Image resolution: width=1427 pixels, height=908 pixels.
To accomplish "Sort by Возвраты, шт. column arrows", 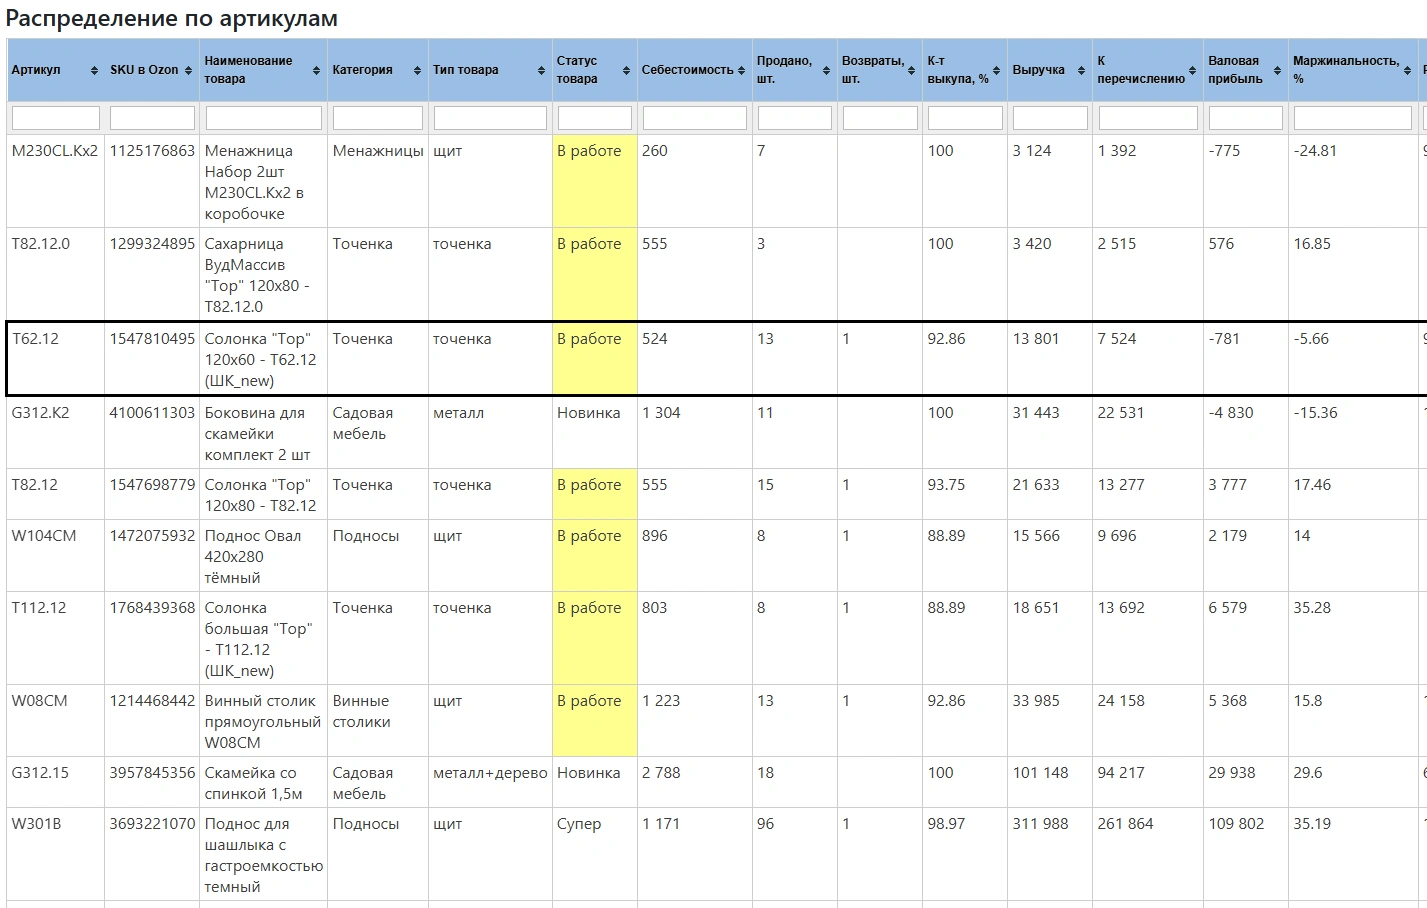I will (911, 71).
